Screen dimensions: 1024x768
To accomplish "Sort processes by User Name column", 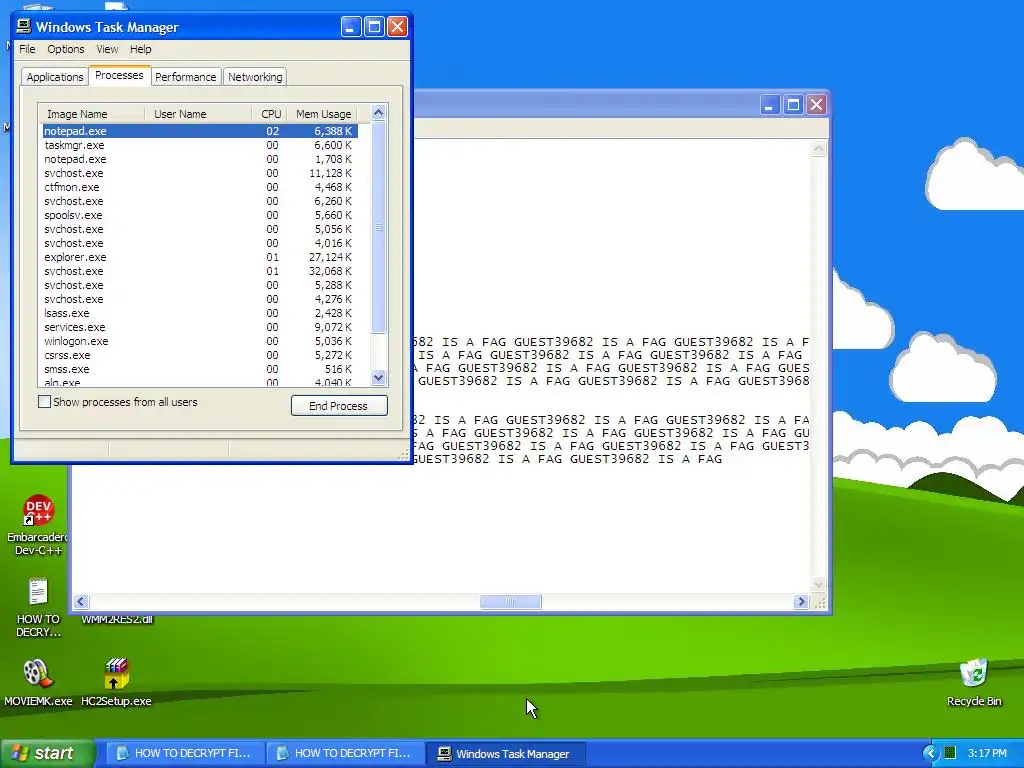I will coord(198,114).
